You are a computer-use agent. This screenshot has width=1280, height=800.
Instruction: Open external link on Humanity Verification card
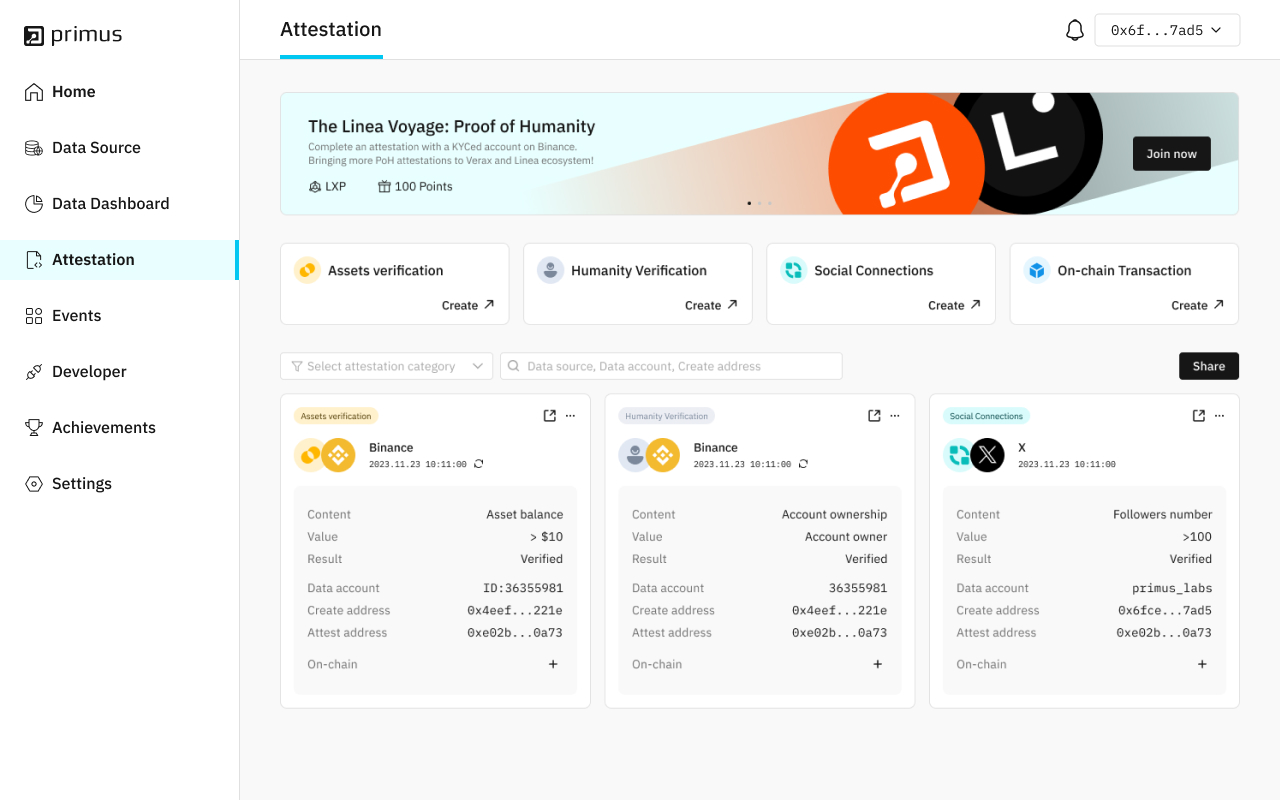tap(874, 416)
